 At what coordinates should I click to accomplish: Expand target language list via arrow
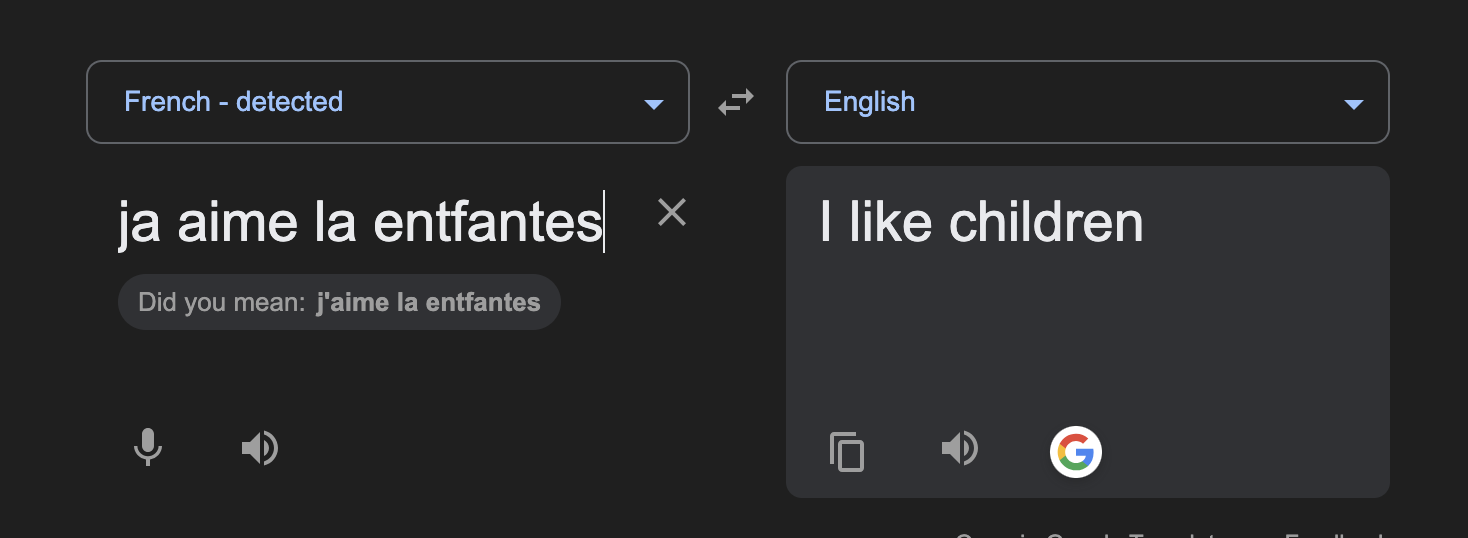click(x=1354, y=104)
